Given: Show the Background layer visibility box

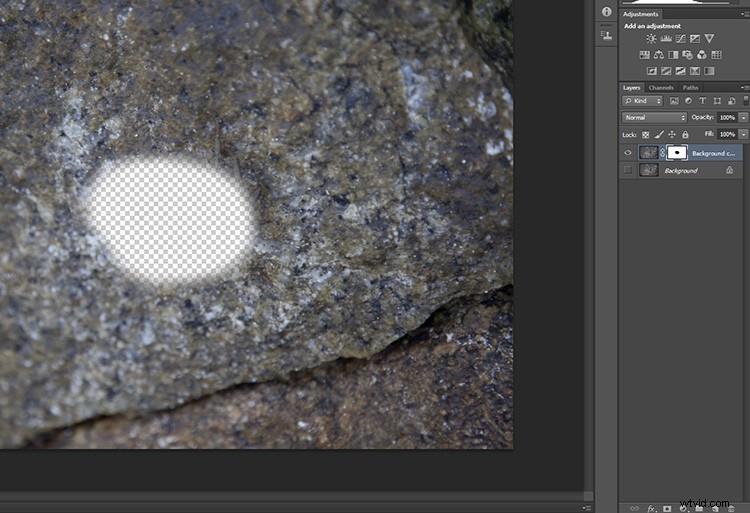Looking at the screenshot, I should pyautogui.click(x=628, y=170).
